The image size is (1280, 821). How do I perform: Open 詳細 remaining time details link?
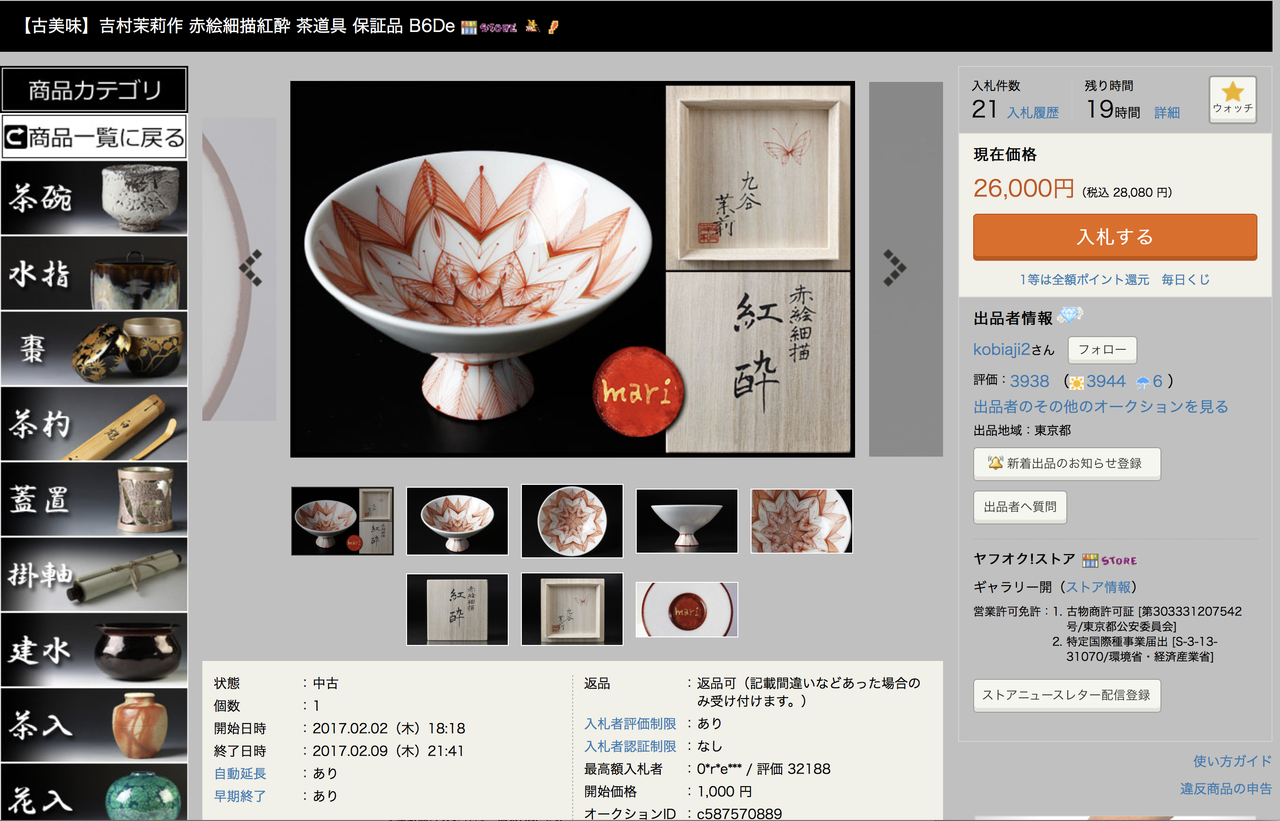pos(1167,113)
